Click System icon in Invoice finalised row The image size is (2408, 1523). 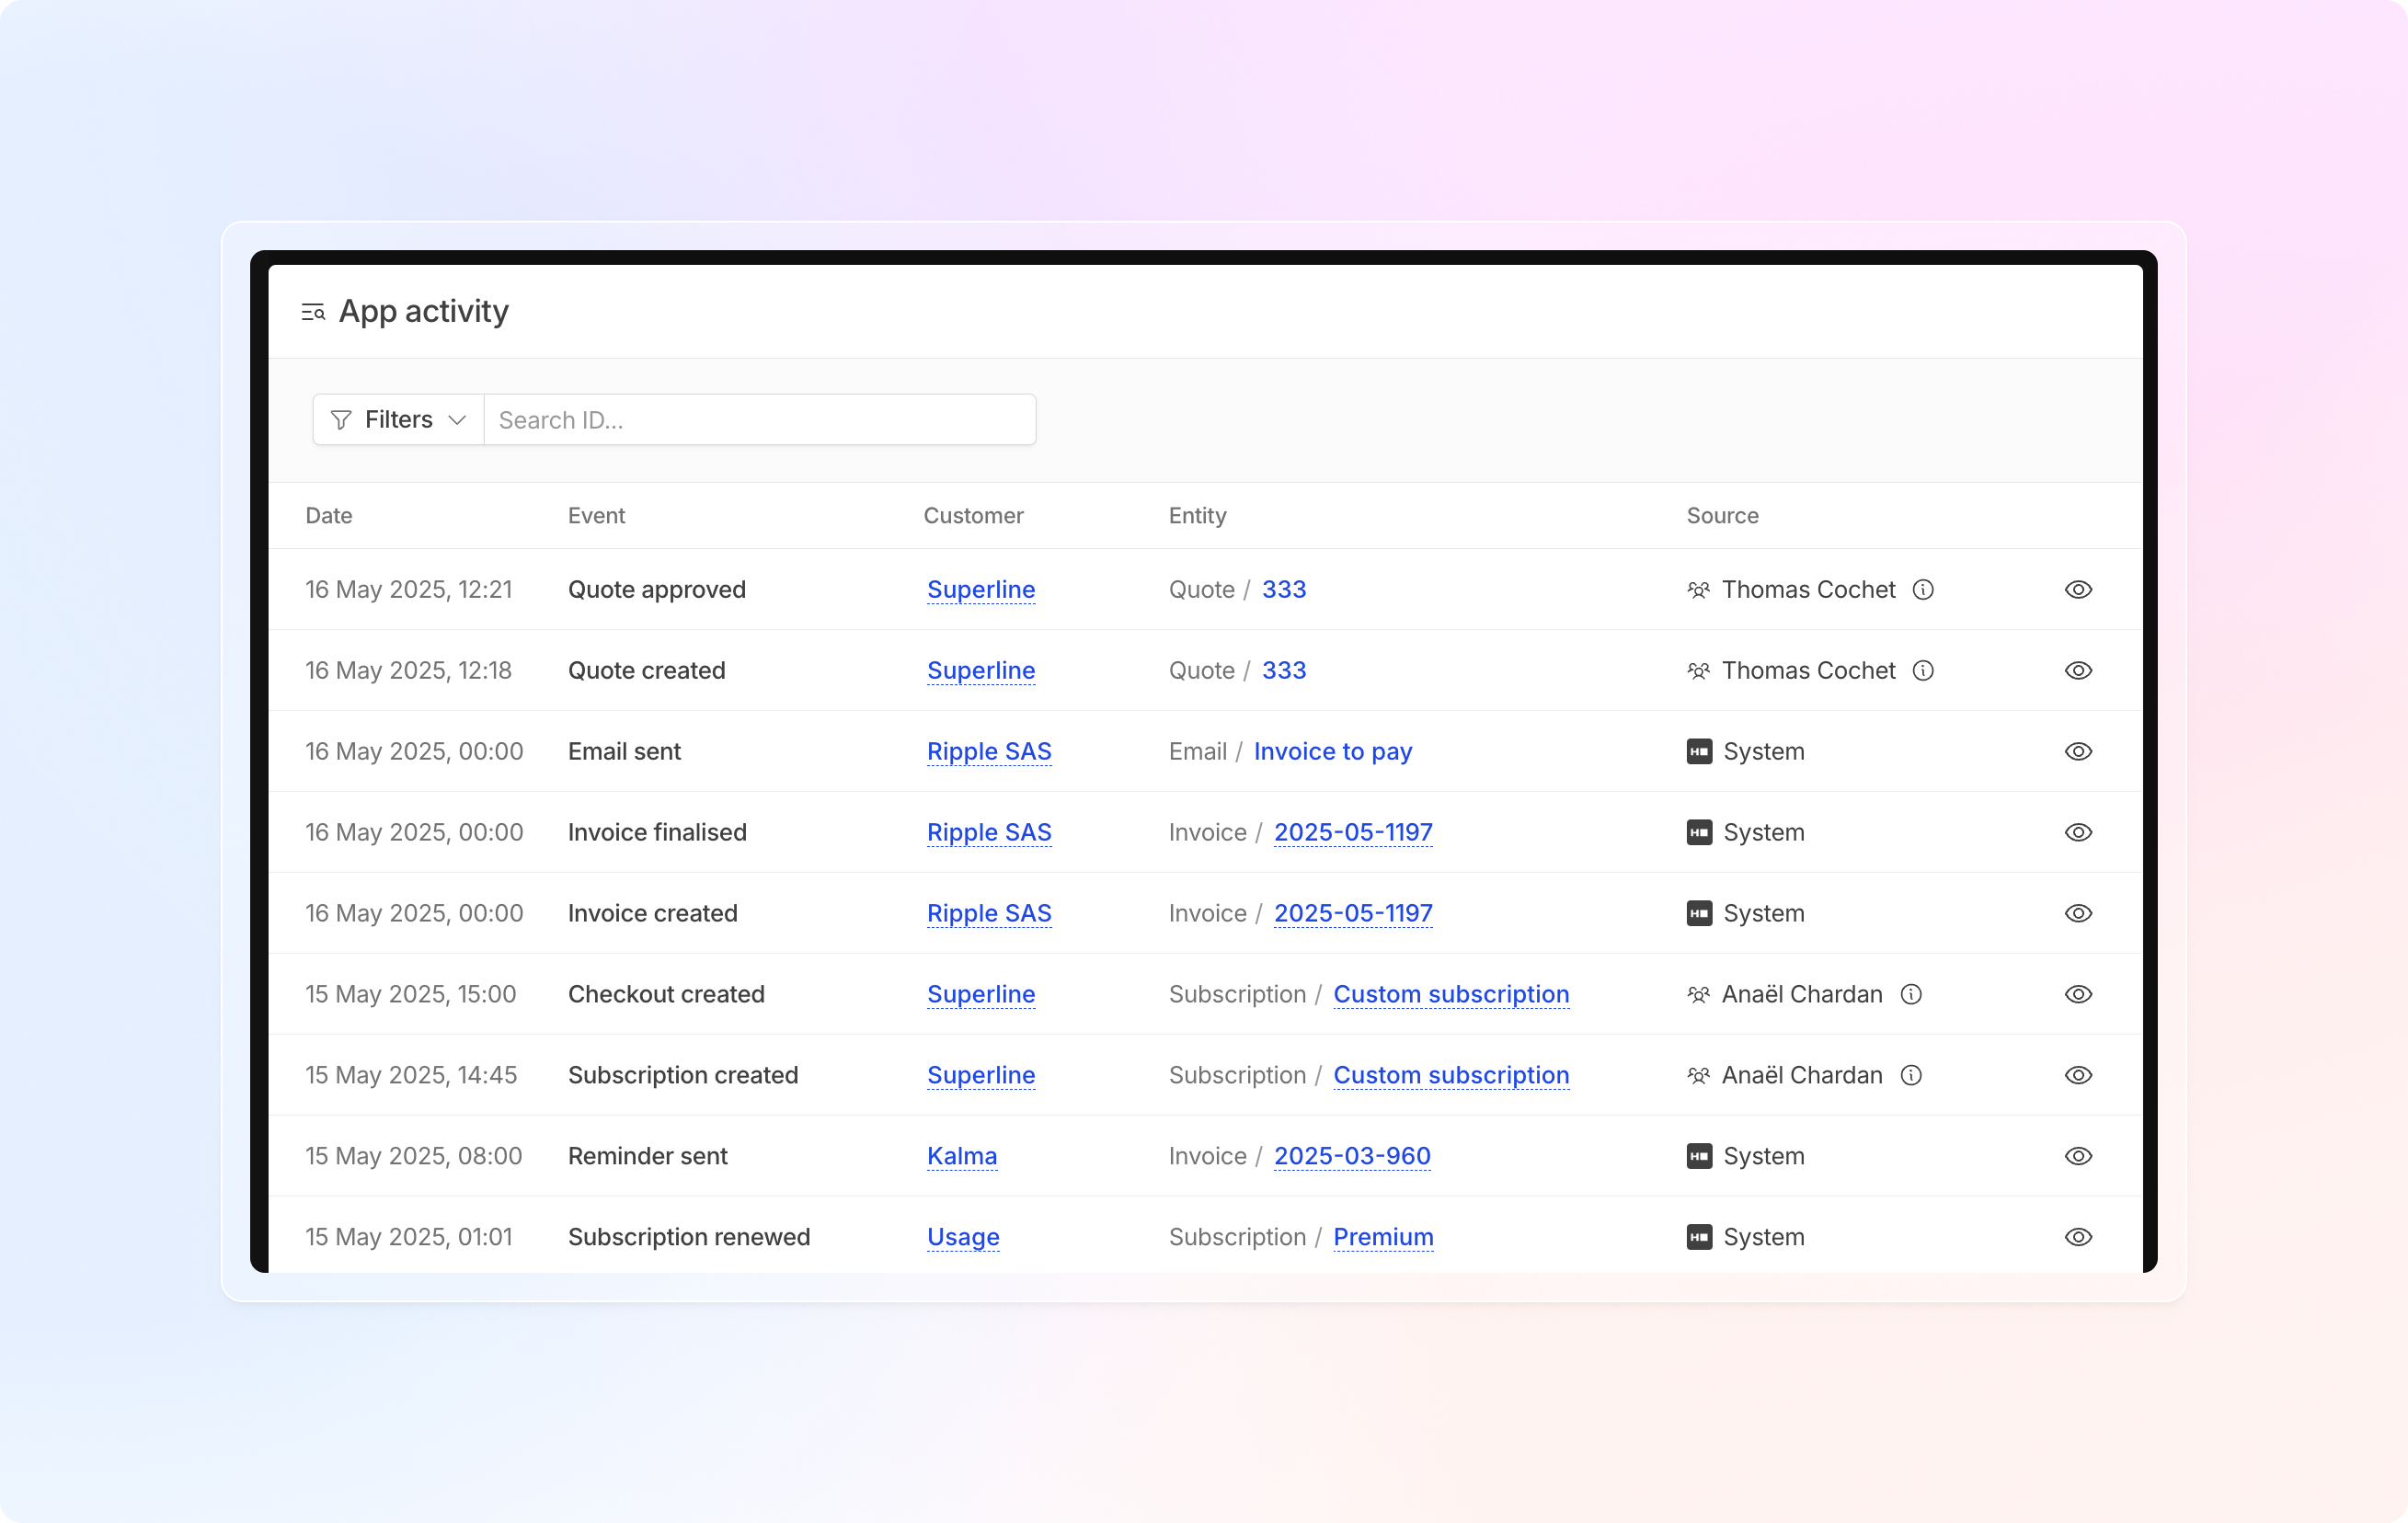click(1699, 833)
